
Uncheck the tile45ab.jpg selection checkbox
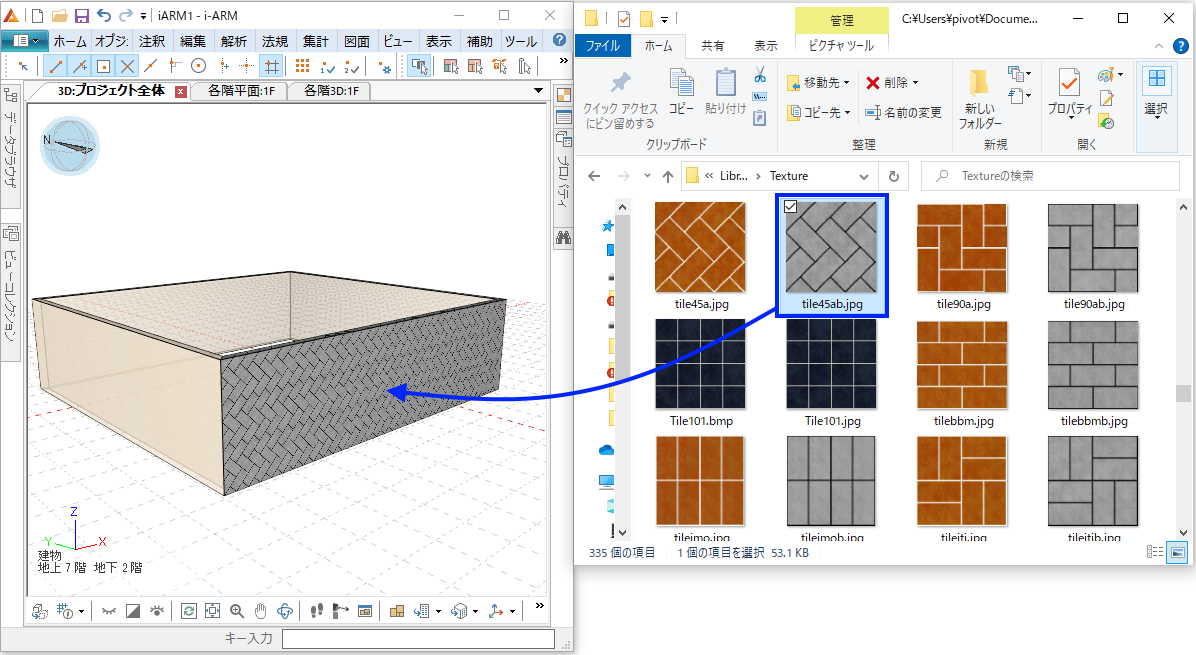(791, 206)
